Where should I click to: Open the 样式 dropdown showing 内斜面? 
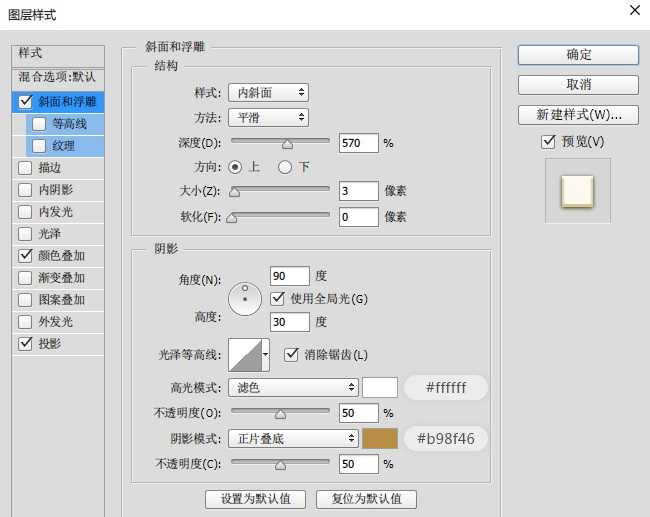268,93
